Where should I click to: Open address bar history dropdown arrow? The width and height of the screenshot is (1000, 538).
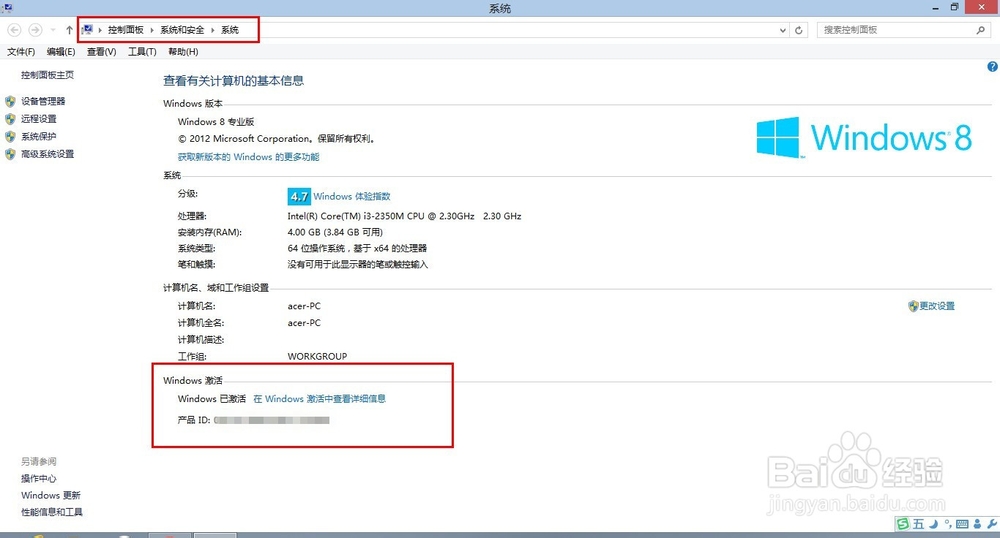pos(783,30)
